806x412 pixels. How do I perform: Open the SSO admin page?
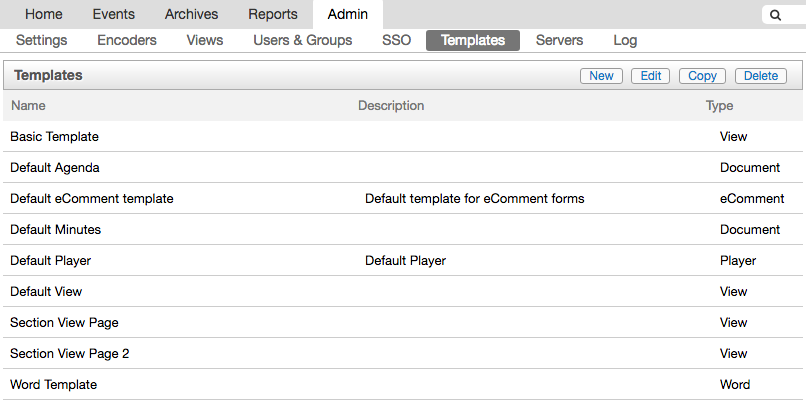(x=396, y=40)
